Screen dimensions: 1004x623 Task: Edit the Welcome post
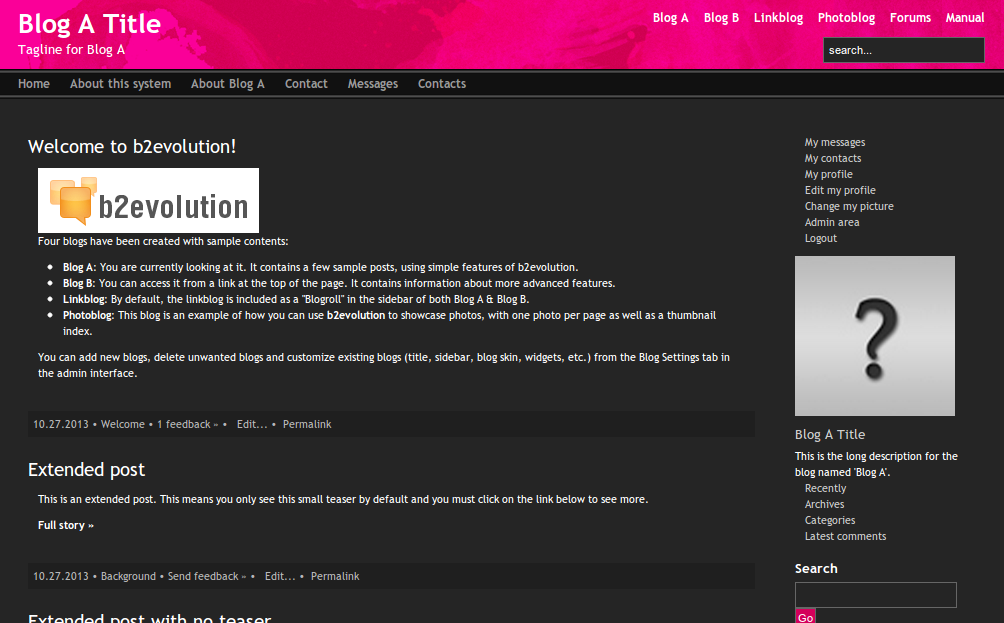252,424
